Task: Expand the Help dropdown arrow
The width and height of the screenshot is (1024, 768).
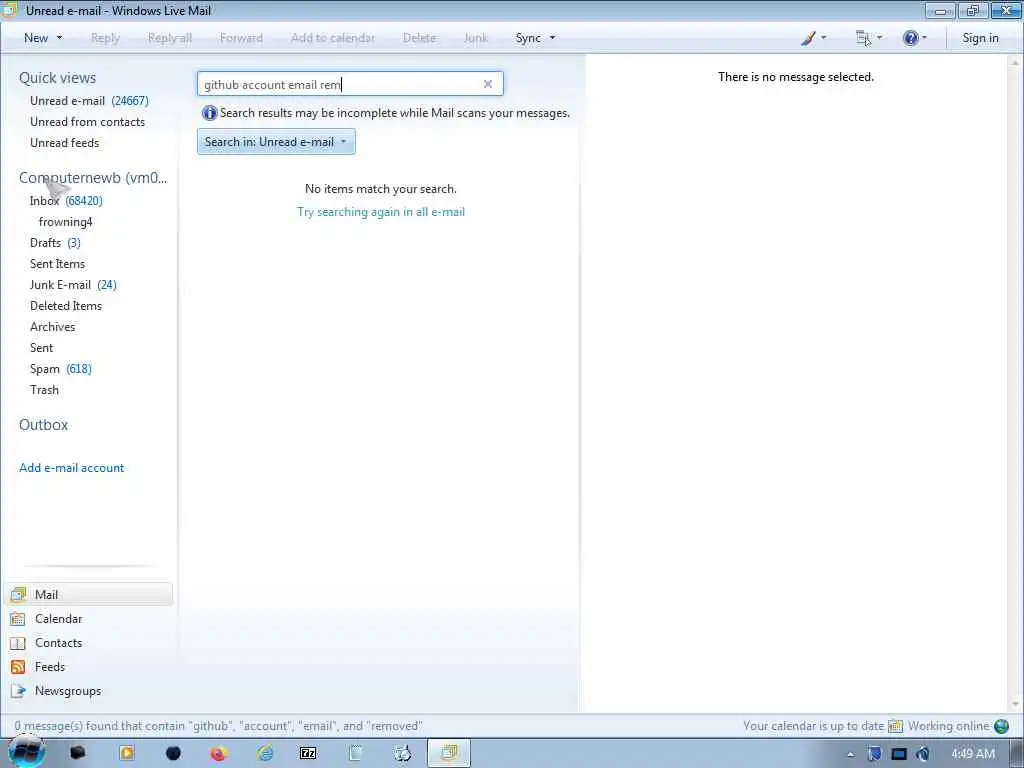Action: pos(924,38)
